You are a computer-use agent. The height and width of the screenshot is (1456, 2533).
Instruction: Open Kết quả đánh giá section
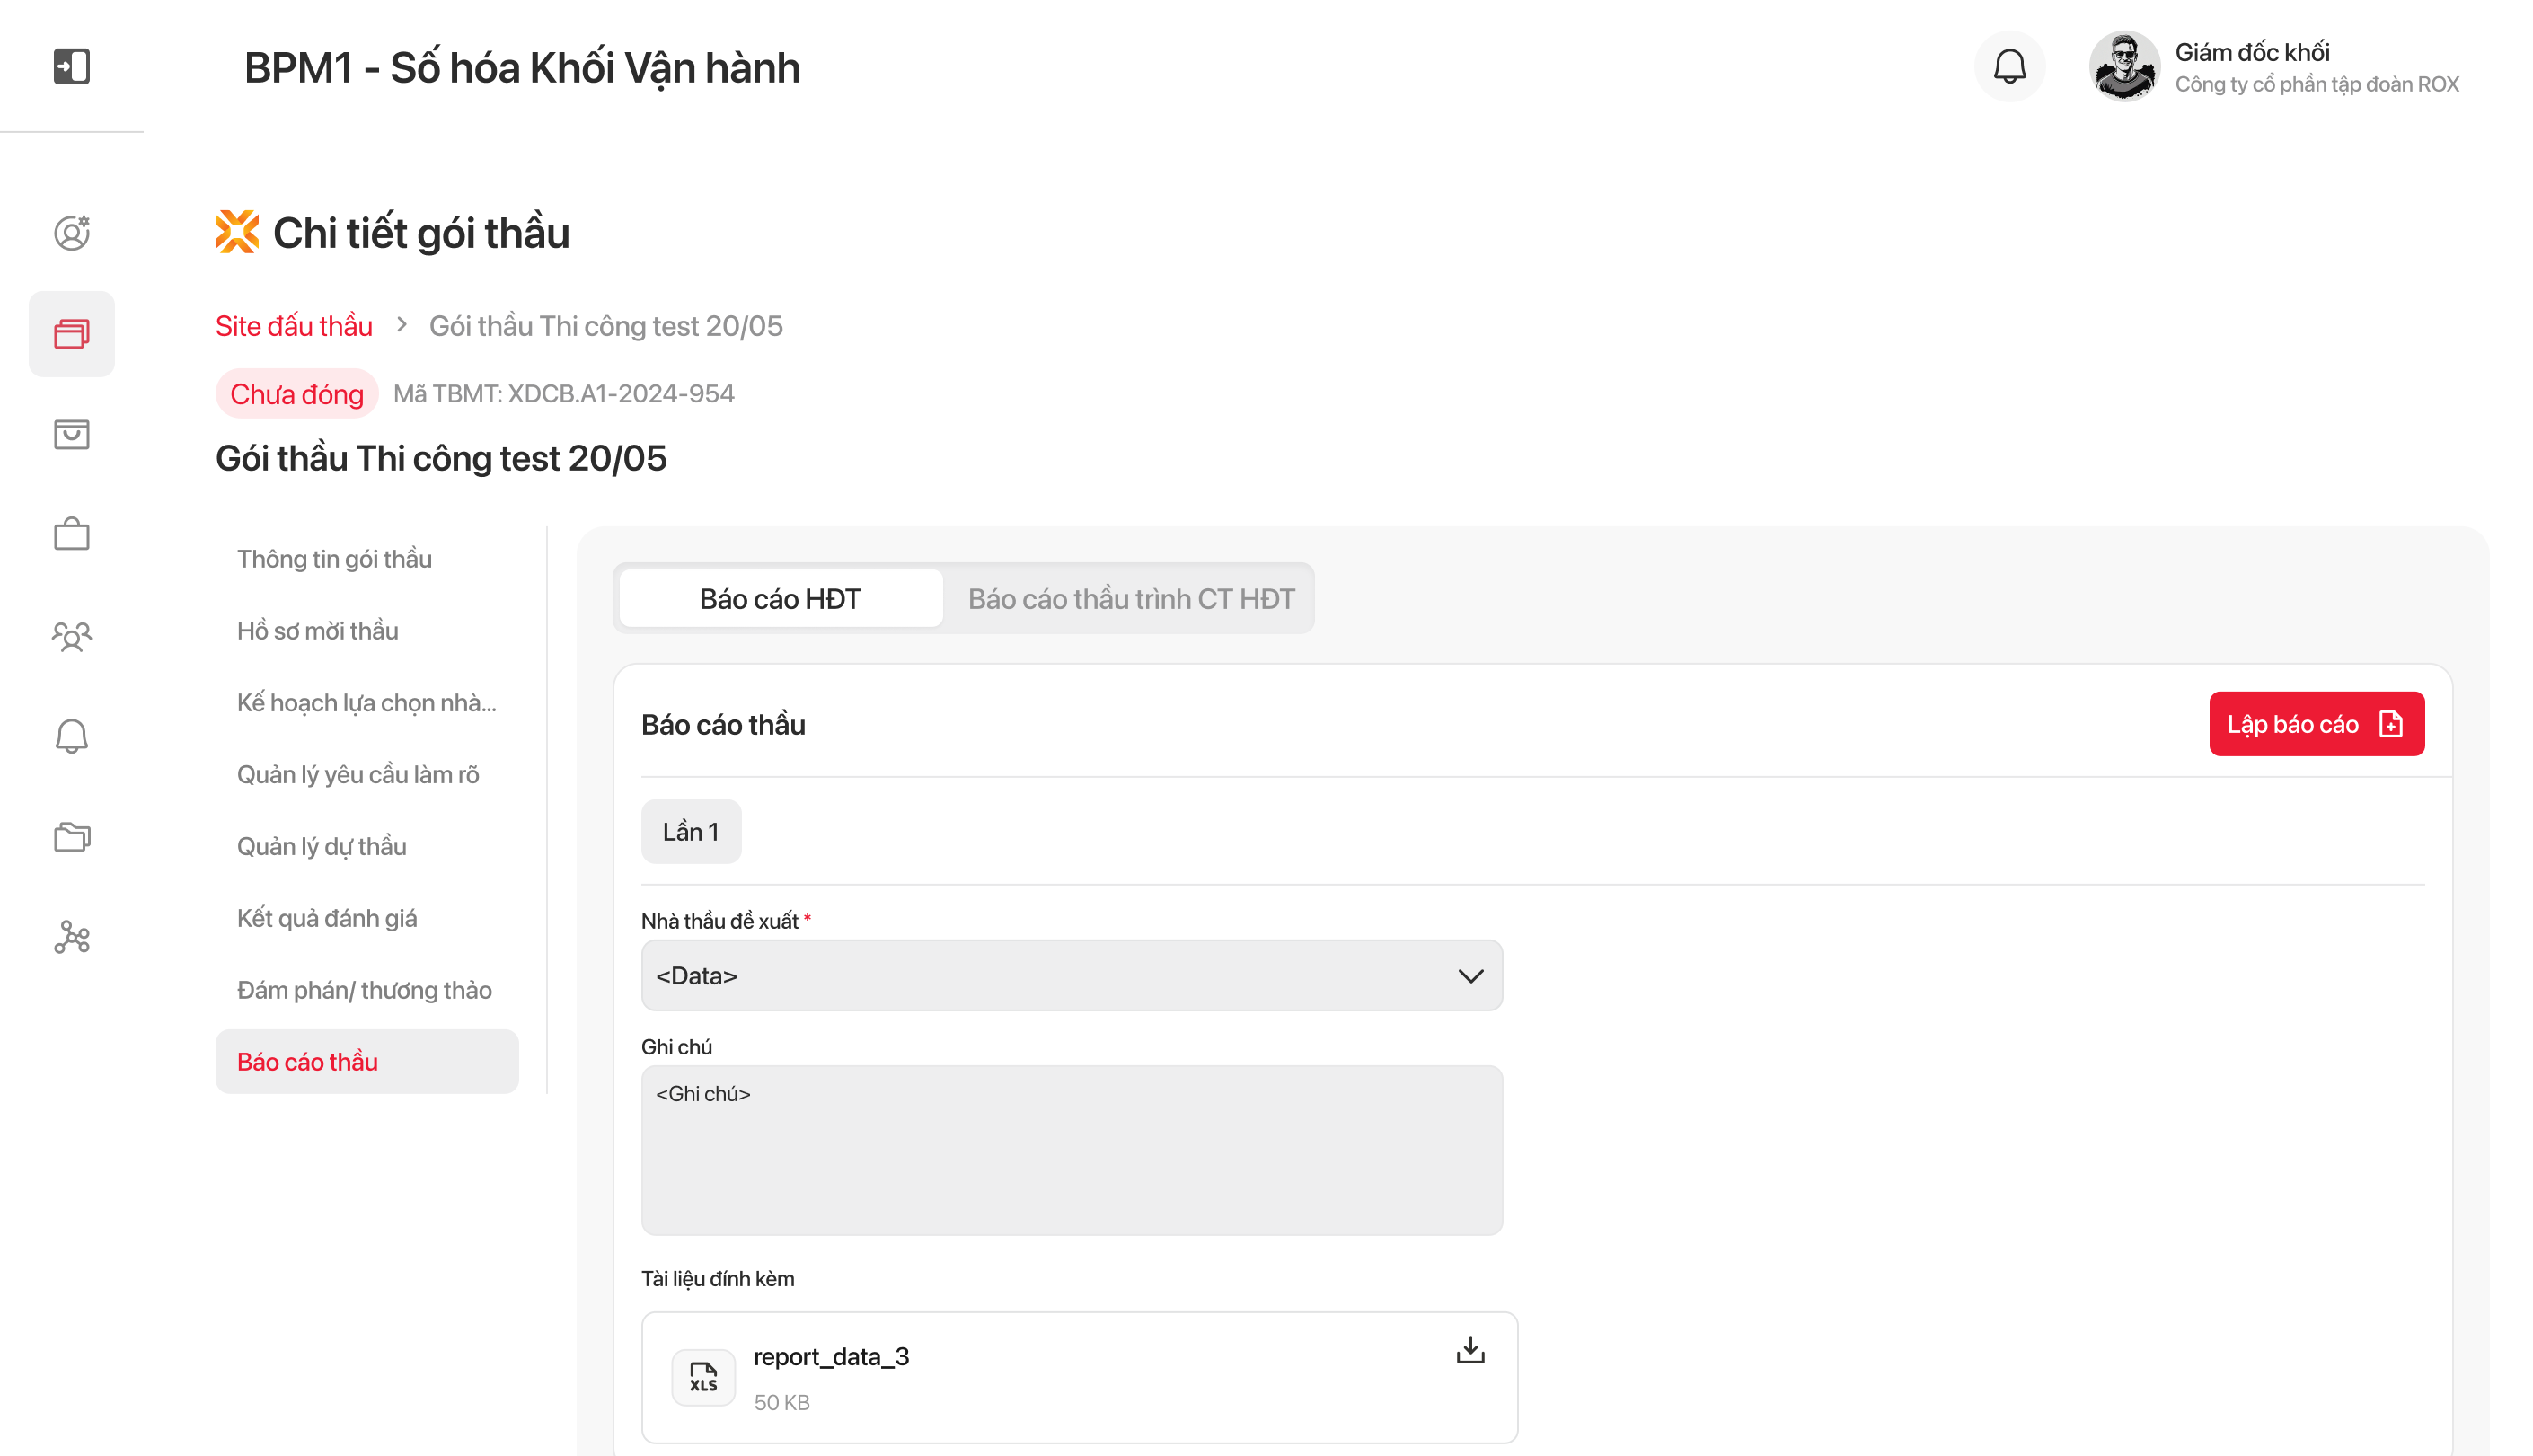pos(327,918)
